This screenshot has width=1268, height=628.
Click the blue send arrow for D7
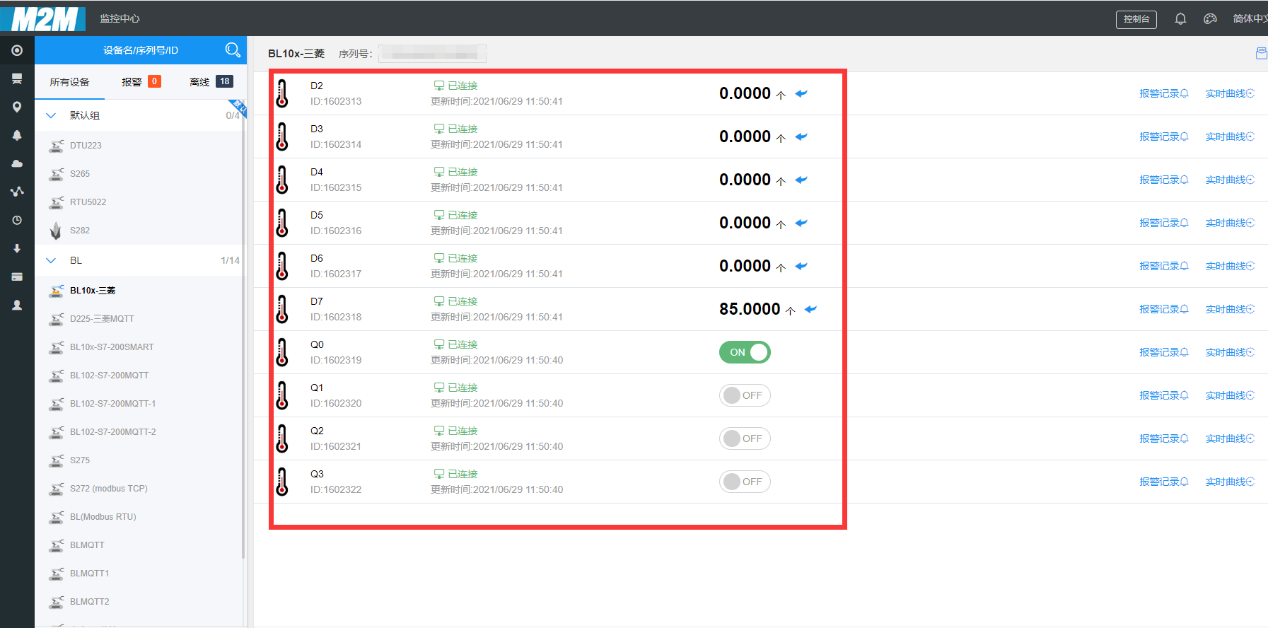click(811, 309)
